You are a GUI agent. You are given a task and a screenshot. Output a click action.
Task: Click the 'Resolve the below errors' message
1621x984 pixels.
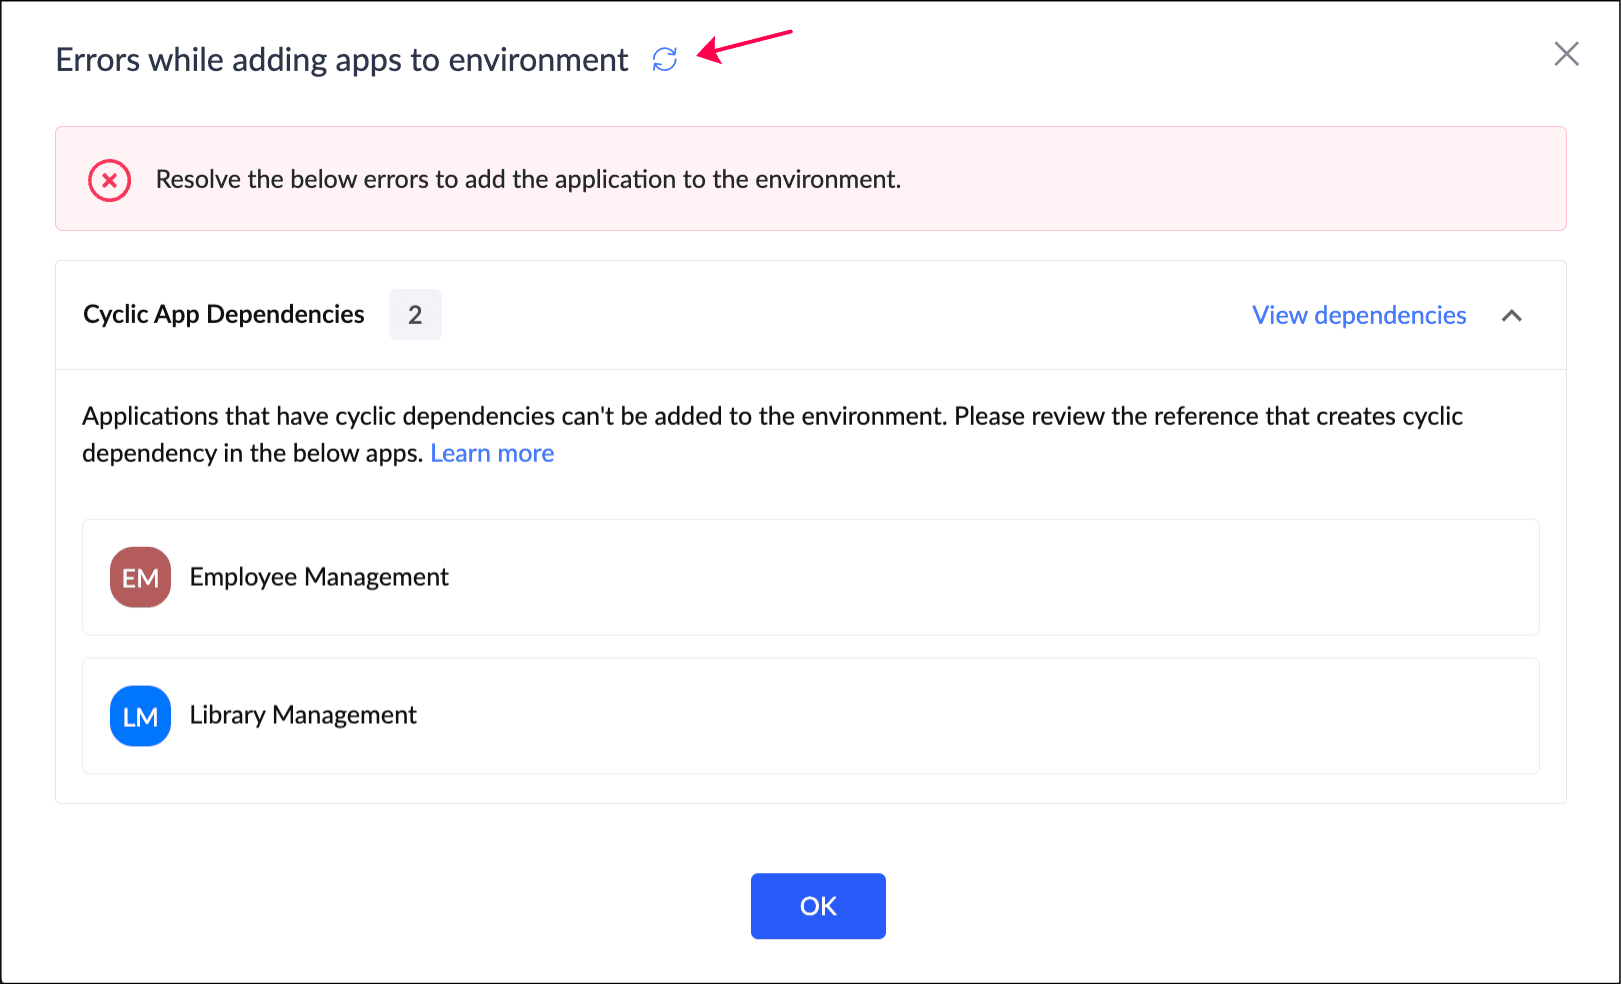(x=528, y=180)
